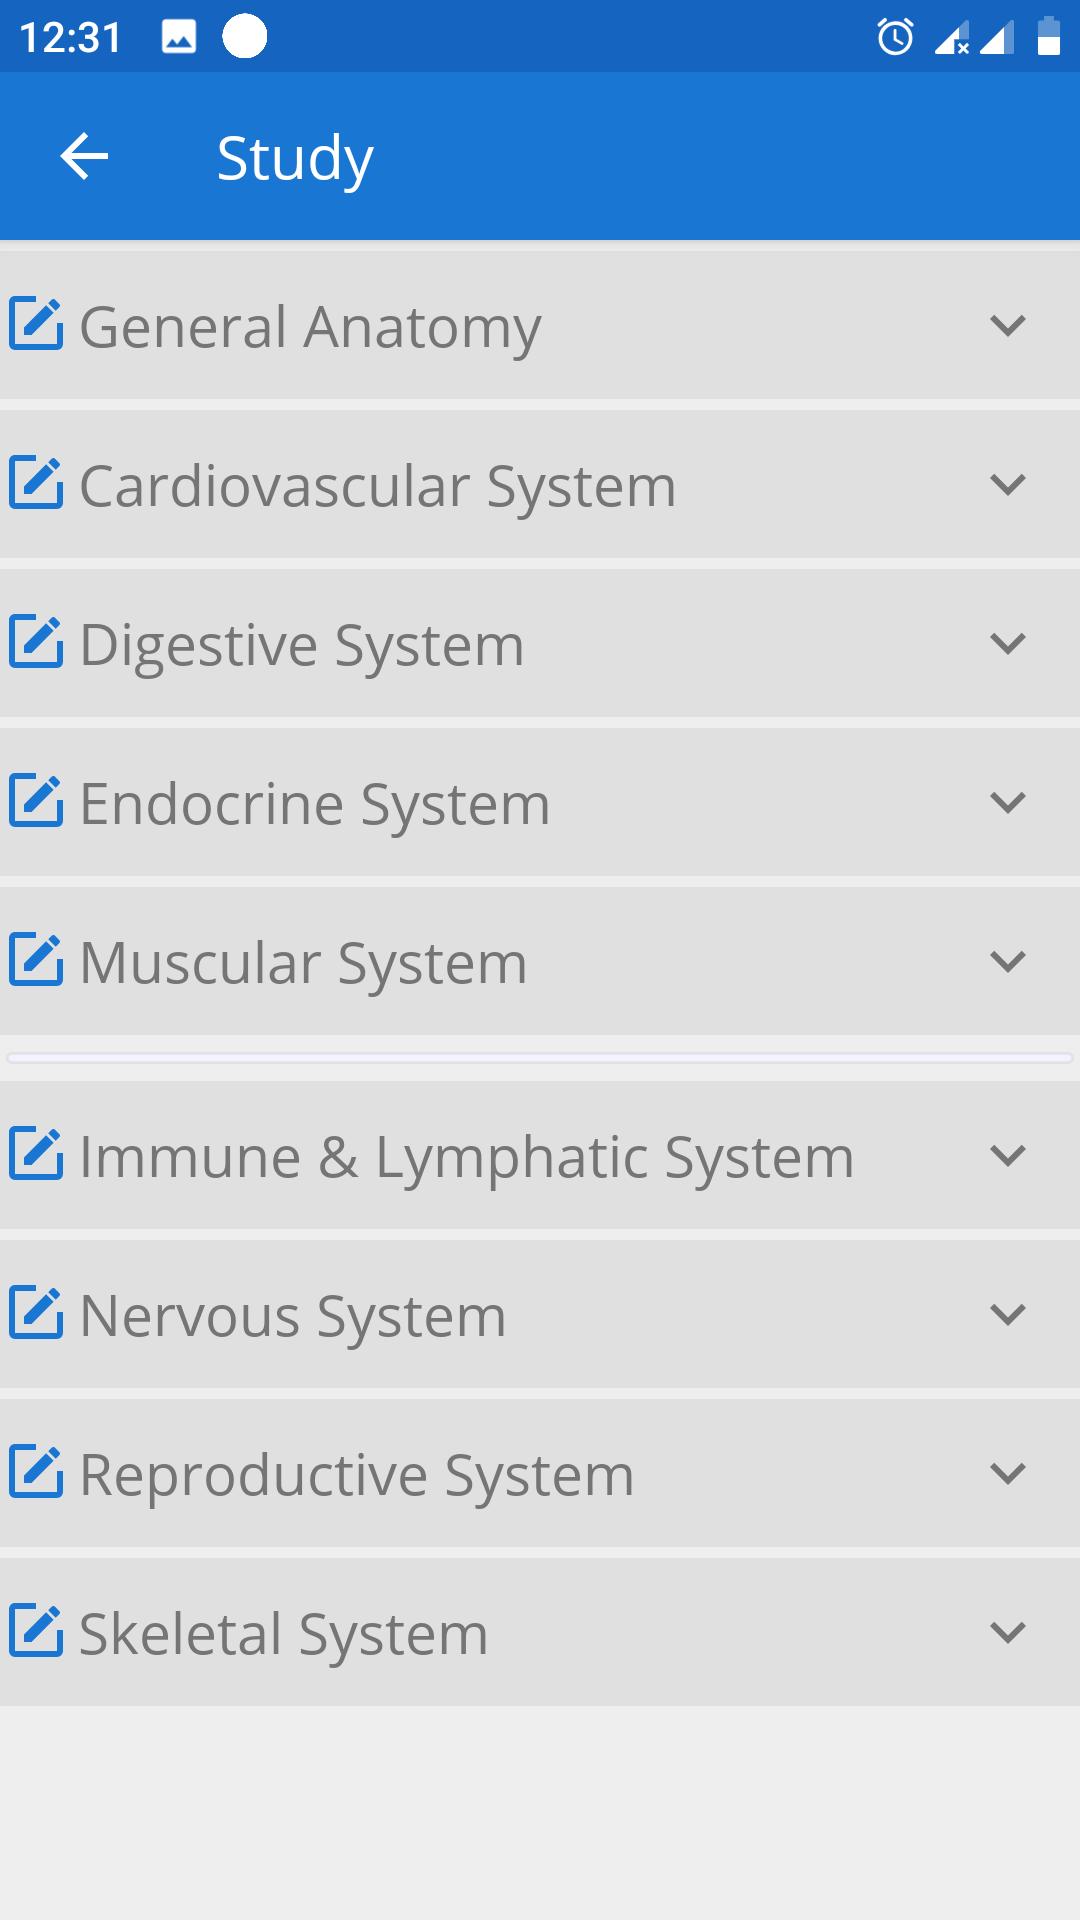Tap the edit icon beside Cardiovascular System
The image size is (1080, 1920).
tap(37, 482)
